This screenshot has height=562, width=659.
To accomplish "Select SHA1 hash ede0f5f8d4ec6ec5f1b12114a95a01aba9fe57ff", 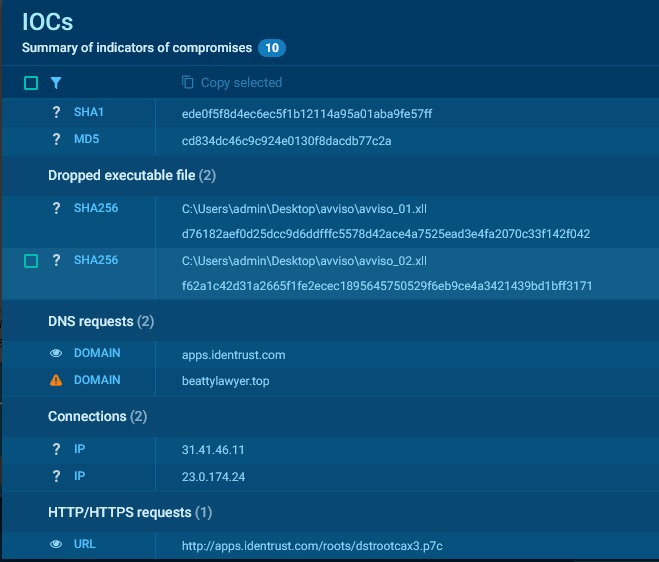I will [x=307, y=114].
